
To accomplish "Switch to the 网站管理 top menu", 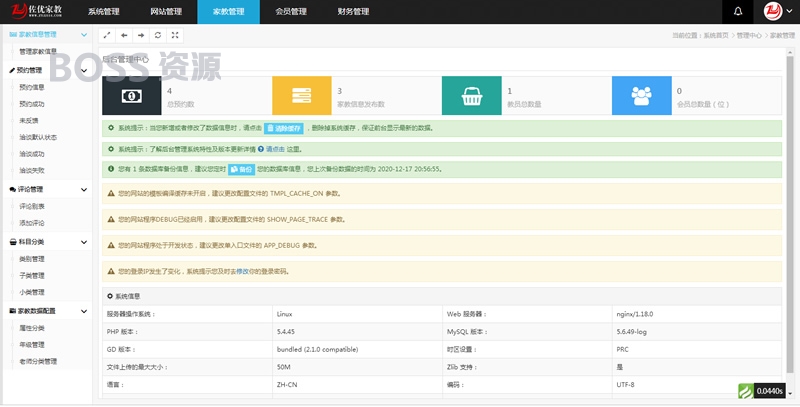I will click(x=166, y=12).
